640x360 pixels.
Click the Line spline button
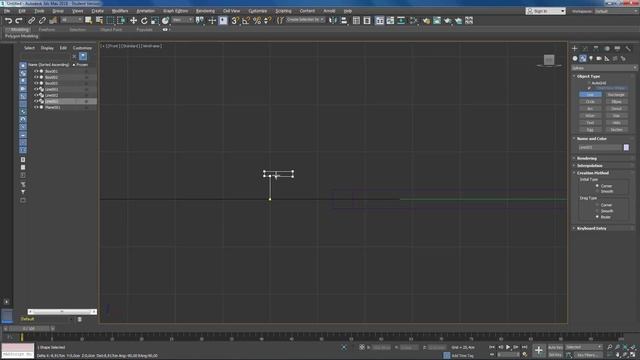tap(590, 95)
